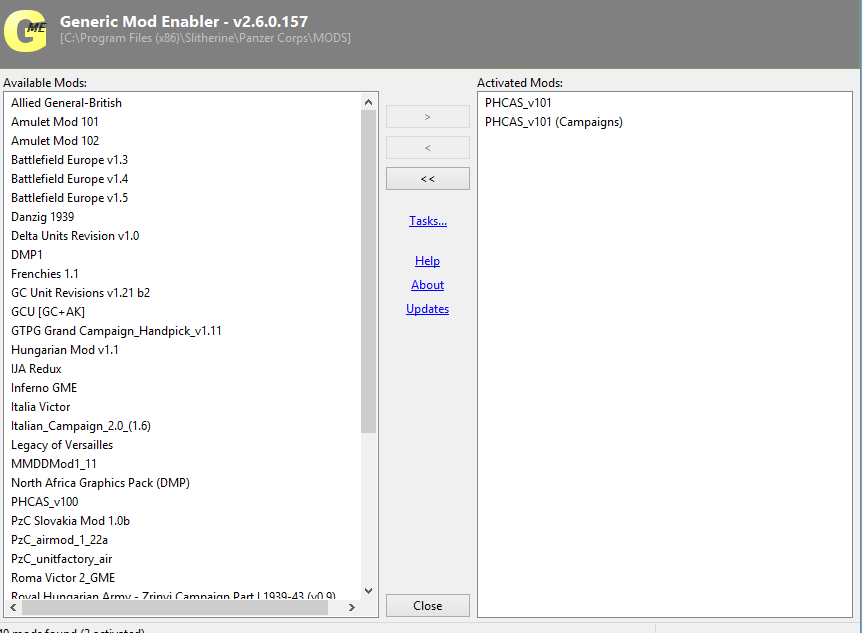Close the Generic Mod Enabler window
Viewport: 862px width, 633px height.
(x=428, y=606)
